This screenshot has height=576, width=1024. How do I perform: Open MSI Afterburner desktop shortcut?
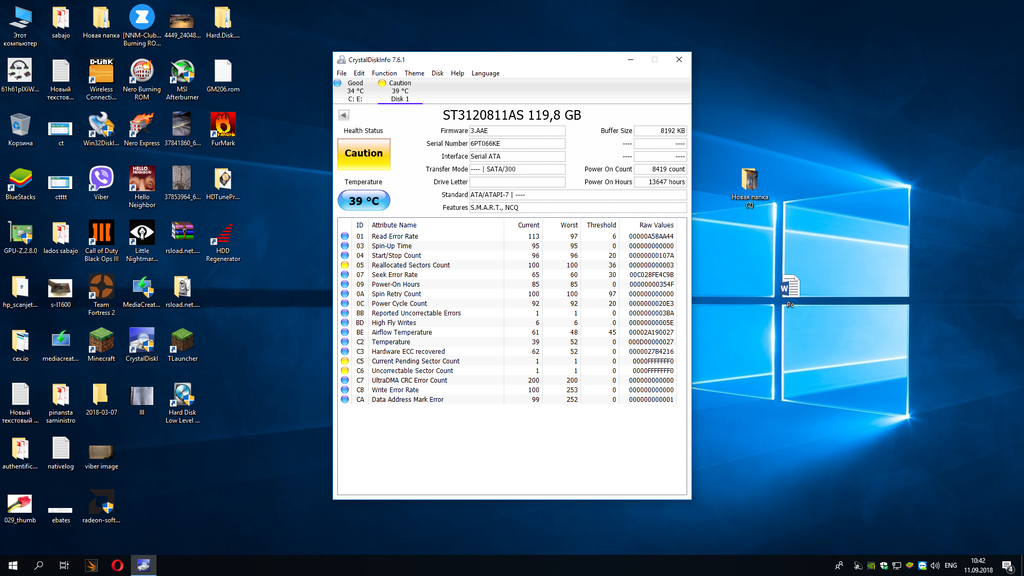tap(182, 72)
